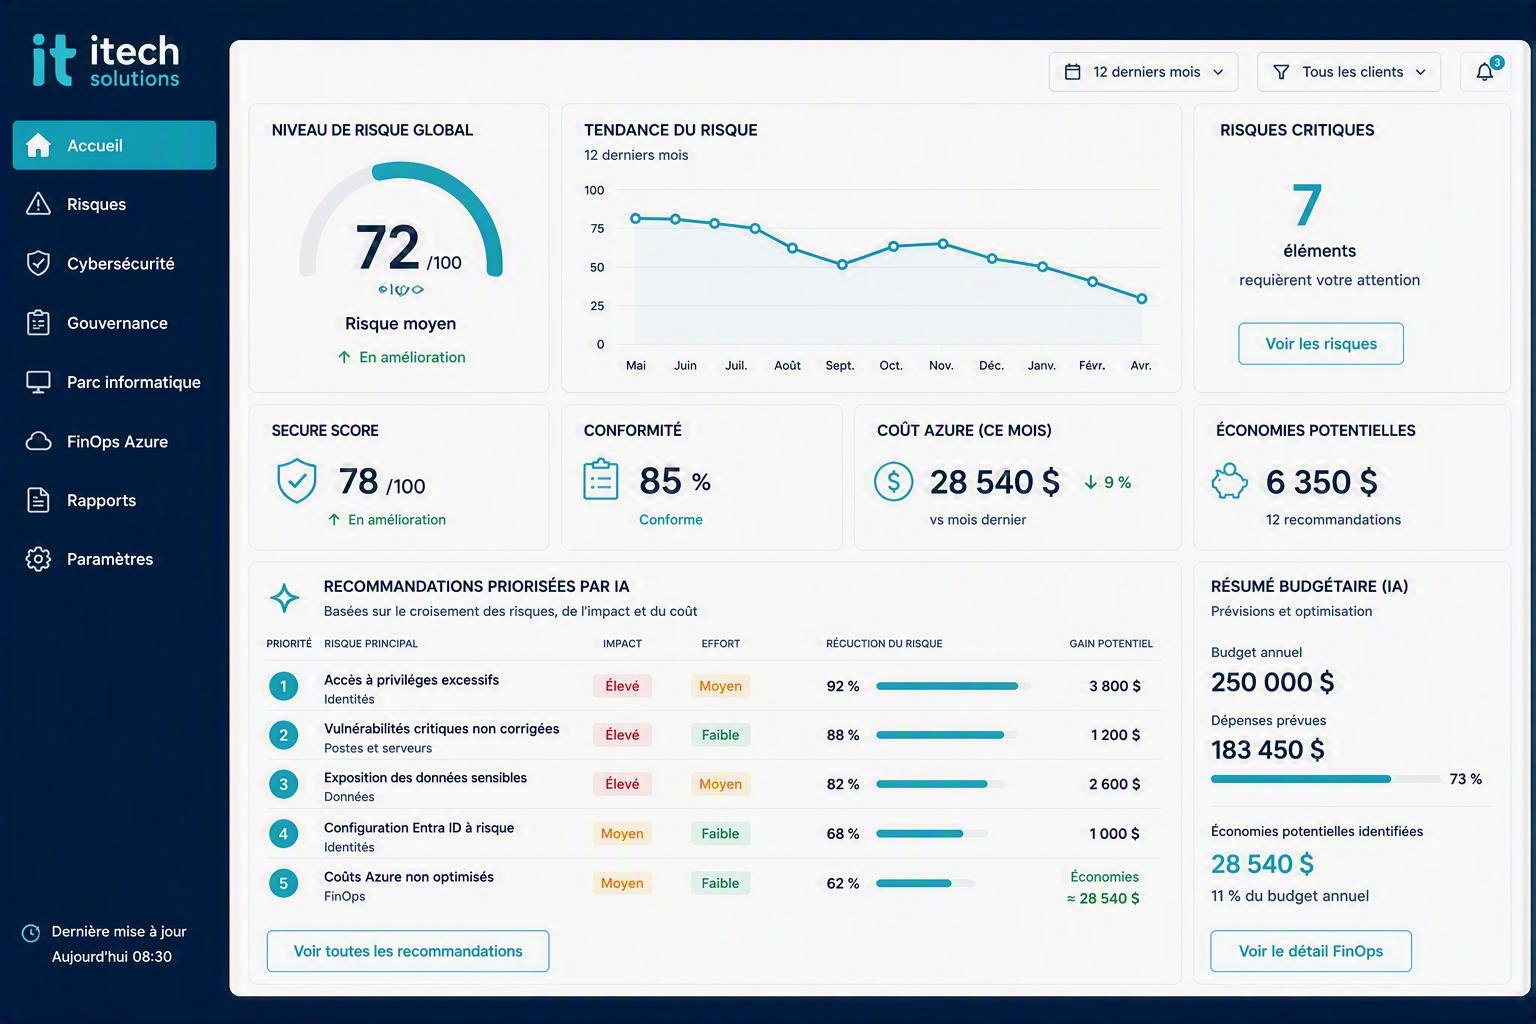The image size is (1536, 1024).
Task: Click the Accès à privilèges excessifs row title
Action: [411, 680]
